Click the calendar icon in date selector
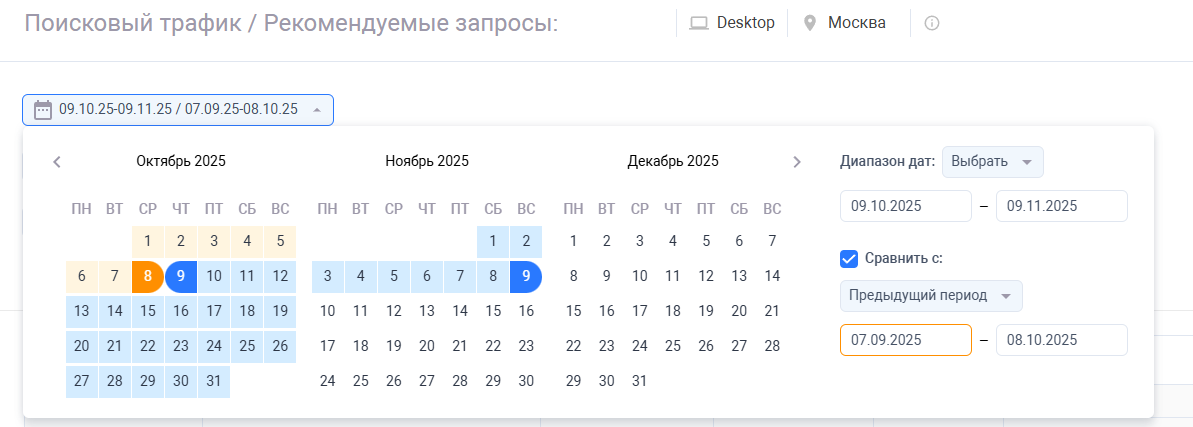Viewport: 1193px width, 427px height. [42, 110]
